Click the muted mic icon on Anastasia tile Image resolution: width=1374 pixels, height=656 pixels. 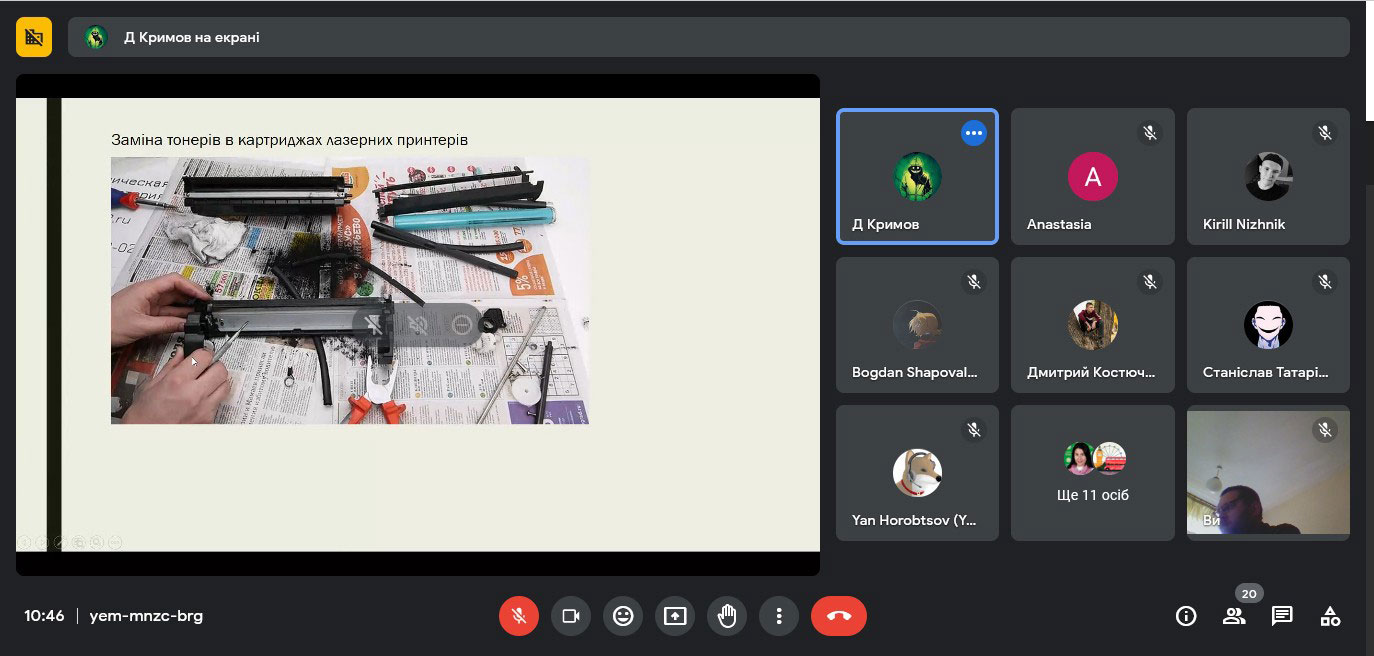click(1150, 133)
